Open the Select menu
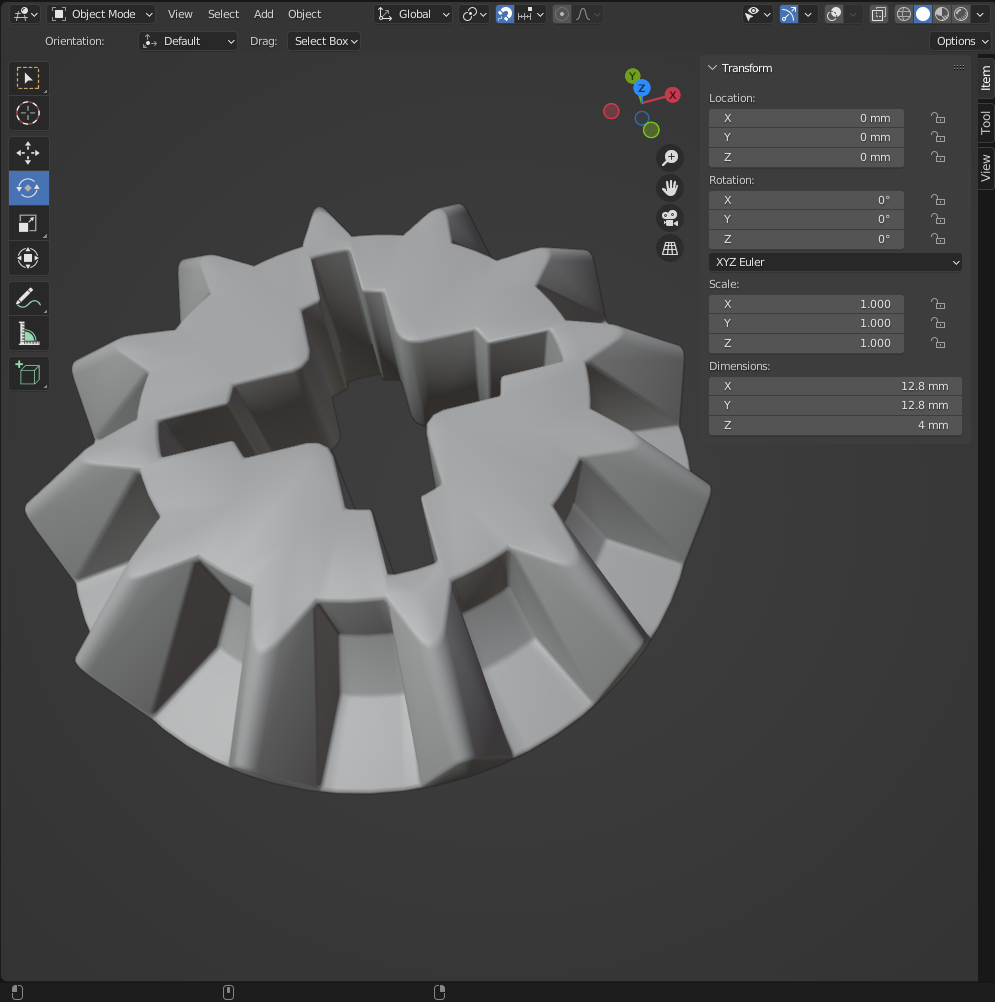This screenshot has height=1002, width=995. coord(223,14)
